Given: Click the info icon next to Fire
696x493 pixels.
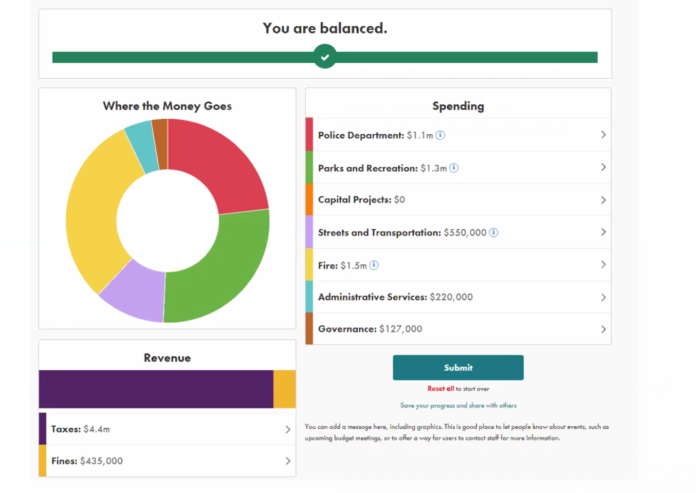Looking at the screenshot, I should 374,265.
